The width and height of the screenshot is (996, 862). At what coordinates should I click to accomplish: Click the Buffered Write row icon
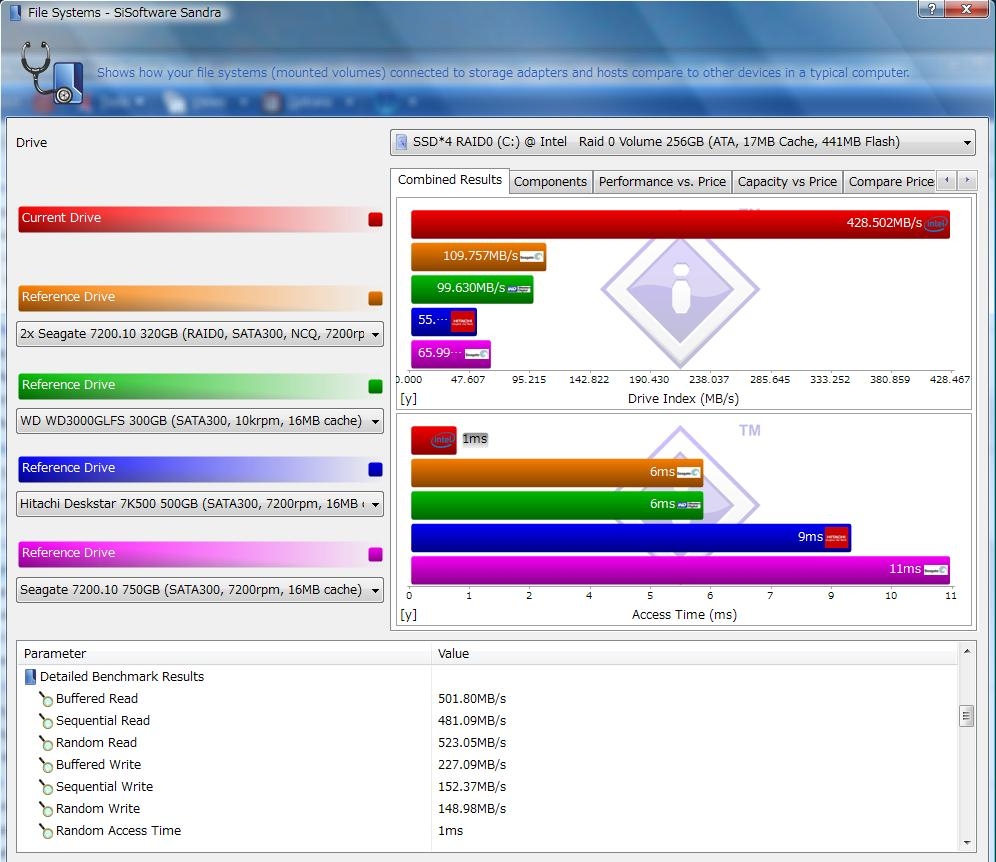(x=46, y=765)
